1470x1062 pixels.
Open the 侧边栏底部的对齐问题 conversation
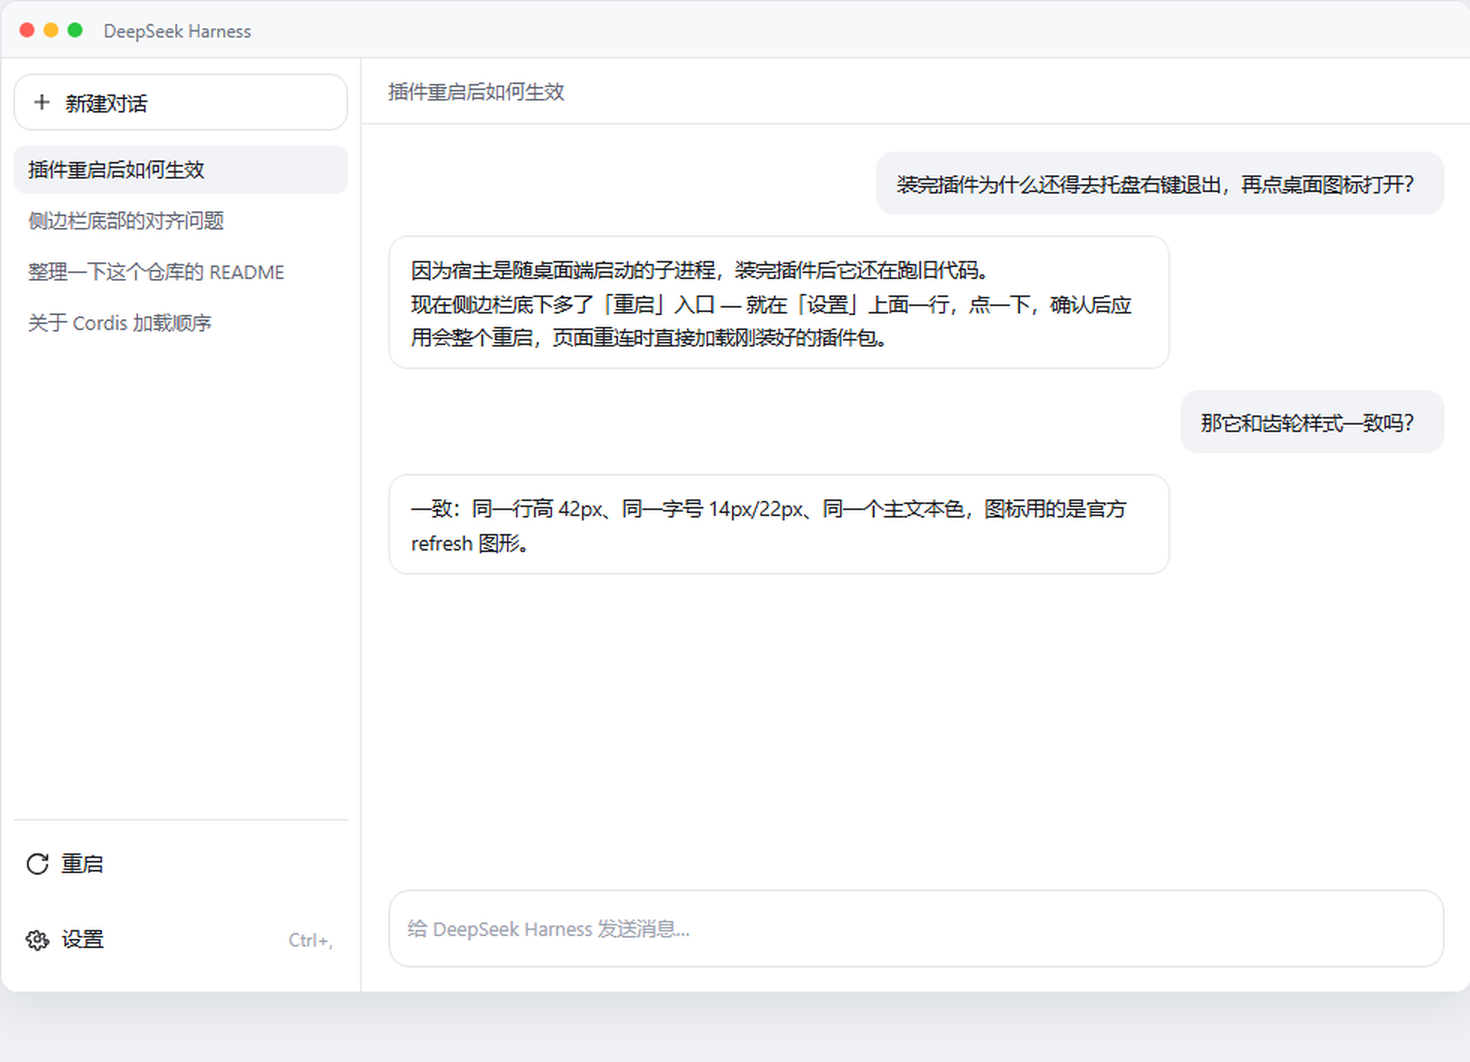tap(181, 221)
